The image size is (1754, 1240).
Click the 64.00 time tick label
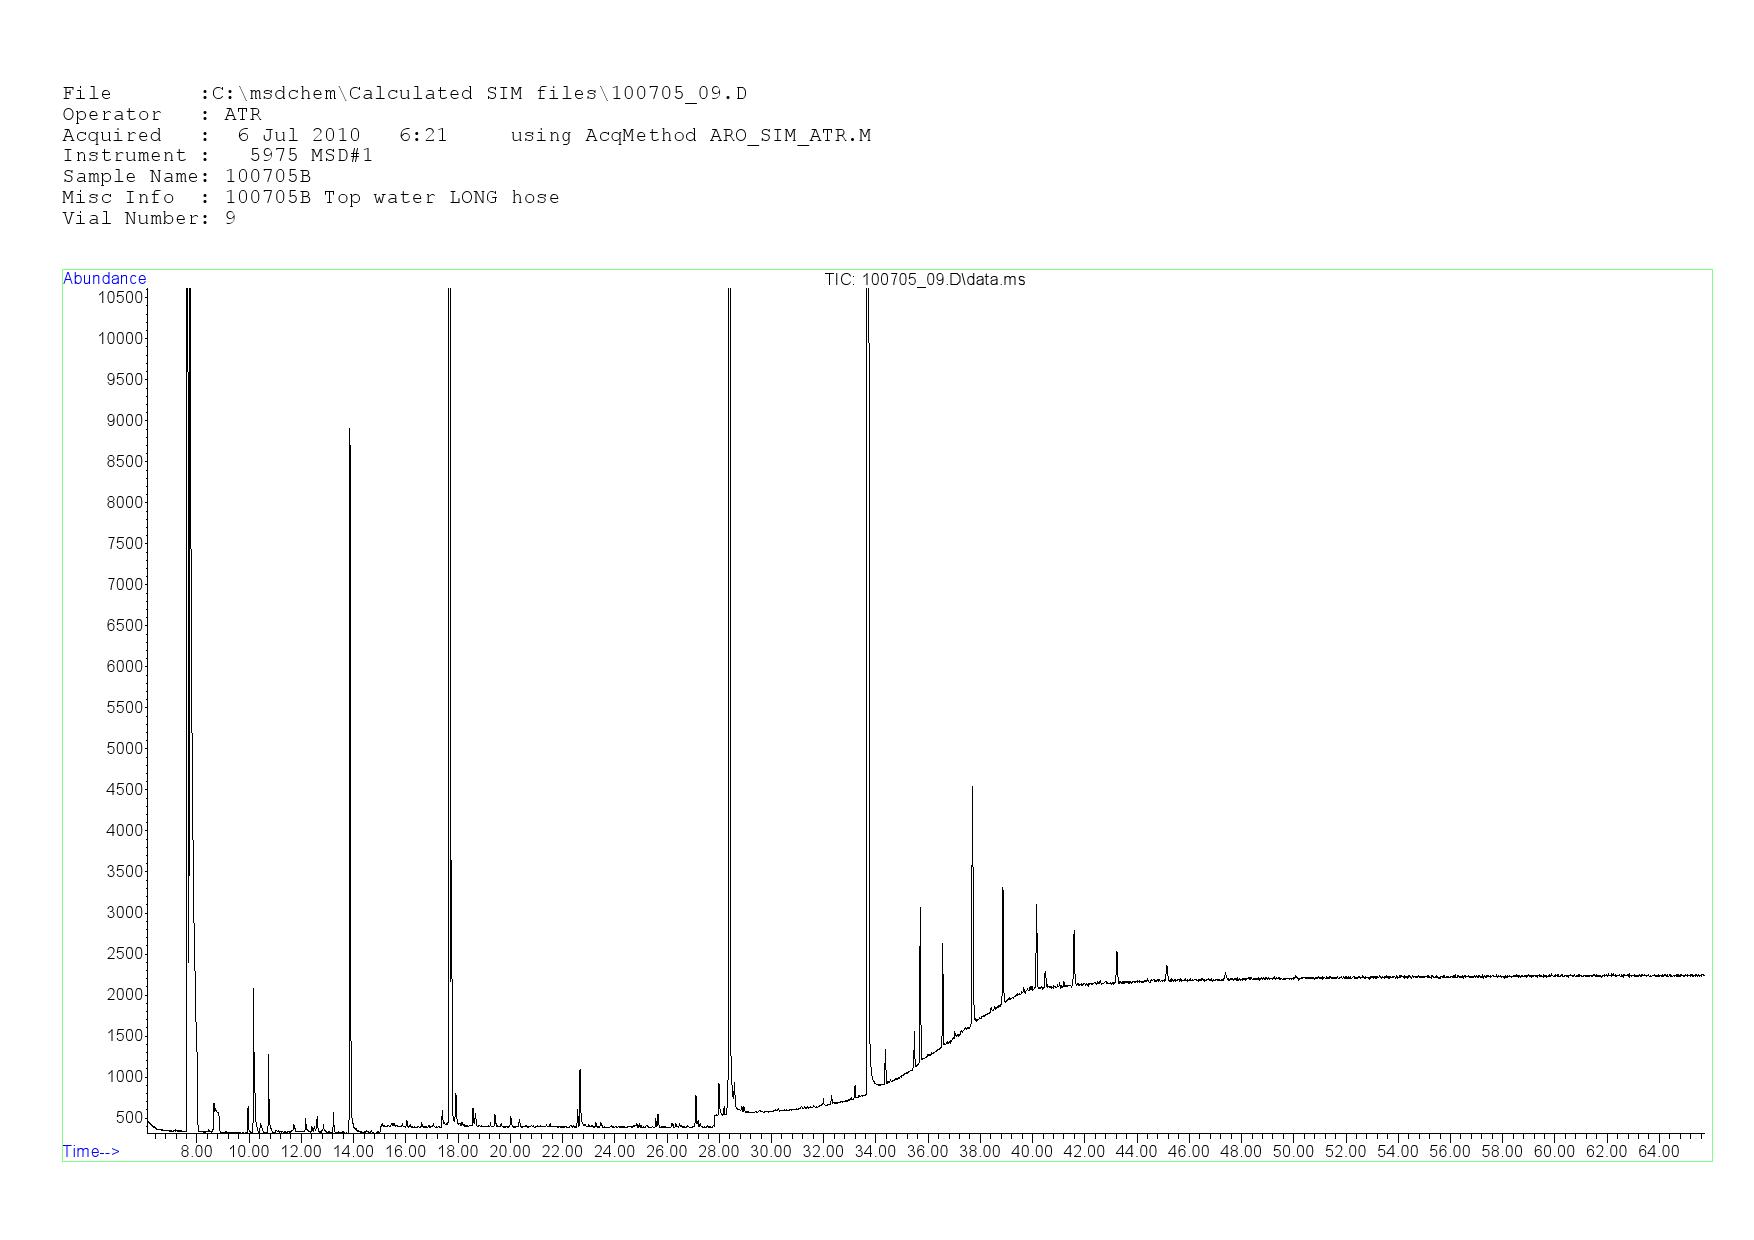(x=1658, y=1151)
